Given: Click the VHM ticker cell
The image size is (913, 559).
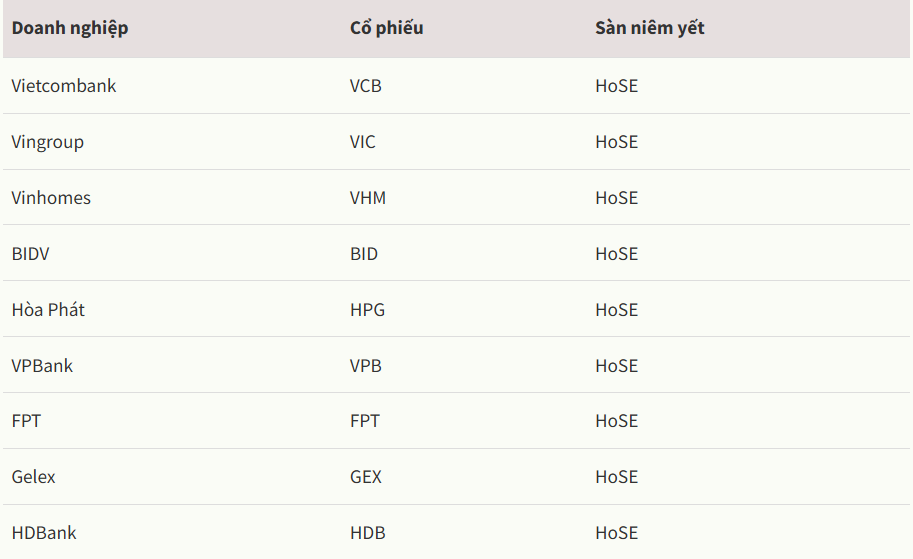Looking at the screenshot, I should point(368,197).
